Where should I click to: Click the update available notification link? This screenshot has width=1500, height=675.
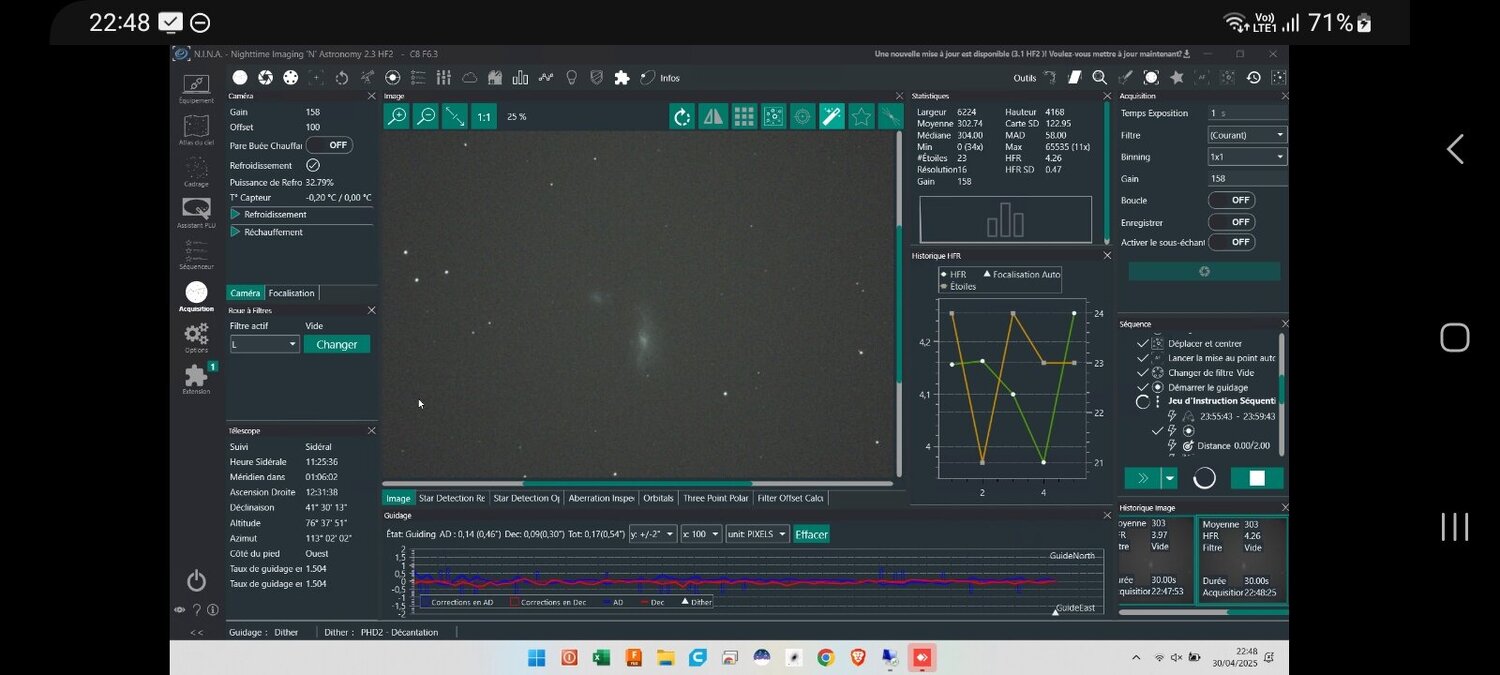pos(1031,54)
